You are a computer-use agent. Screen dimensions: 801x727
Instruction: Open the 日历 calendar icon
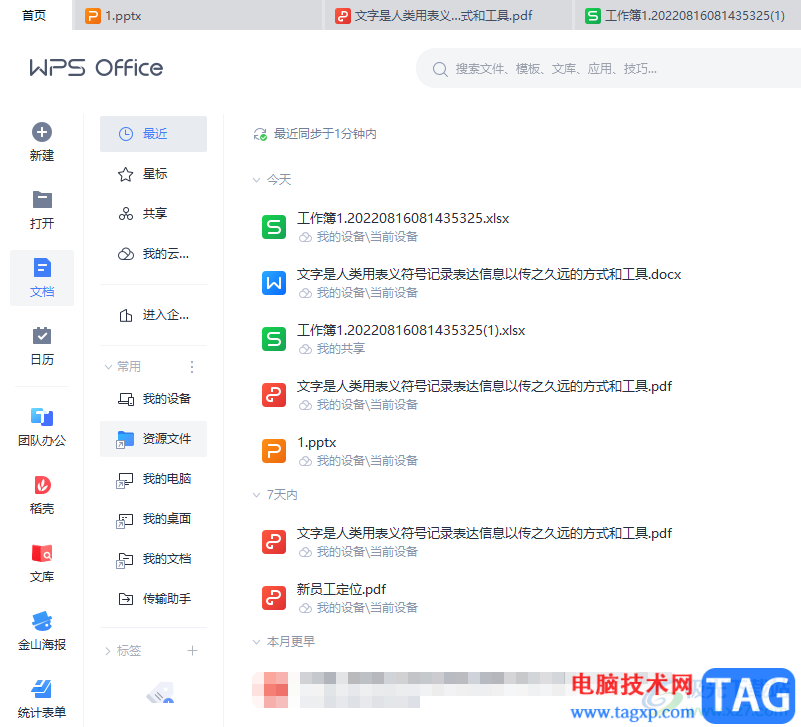coord(42,336)
